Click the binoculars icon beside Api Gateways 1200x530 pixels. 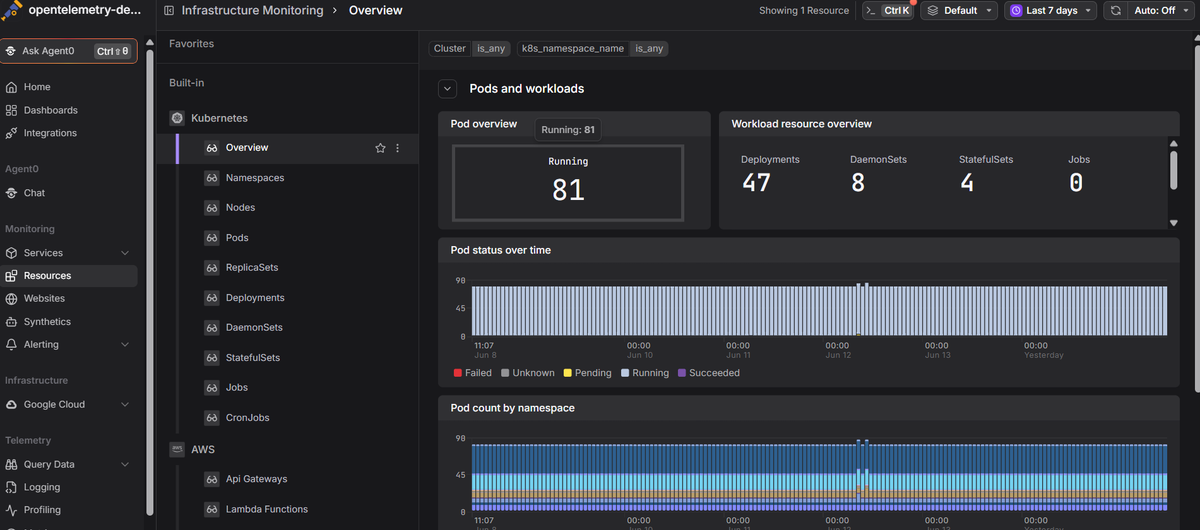pyautogui.click(x=212, y=480)
